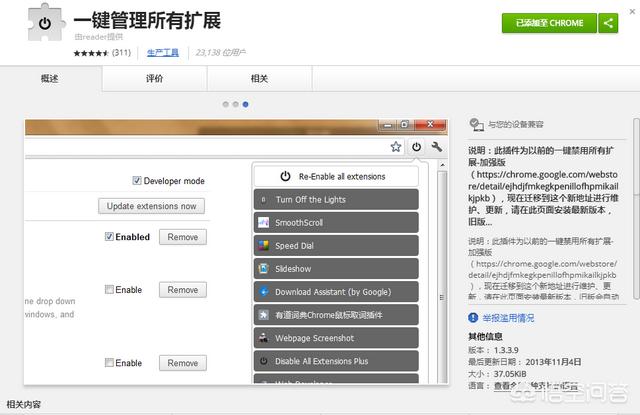Click the bottom Remove button
Image resolution: width=640 pixels, height=415 pixels.
coord(183,363)
